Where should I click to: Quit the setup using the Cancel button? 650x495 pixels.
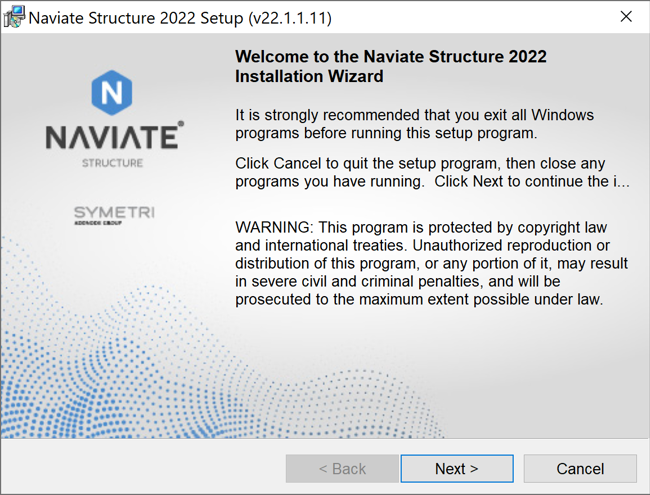(x=580, y=469)
